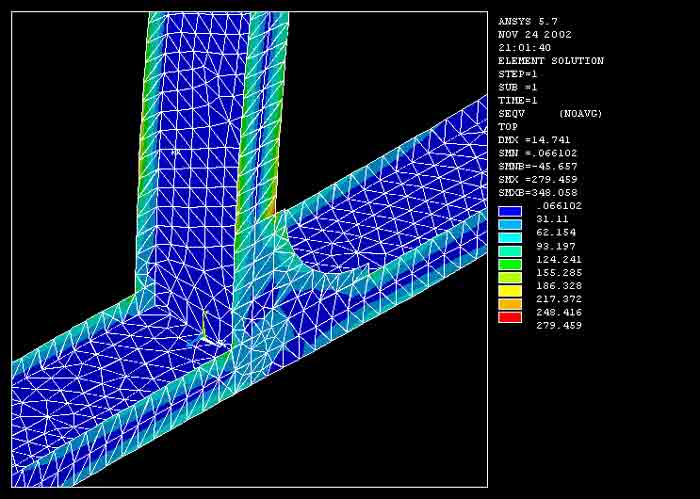Click the yellow legend swatch at 186.328
The height and width of the screenshot is (499, 700).
click(510, 291)
